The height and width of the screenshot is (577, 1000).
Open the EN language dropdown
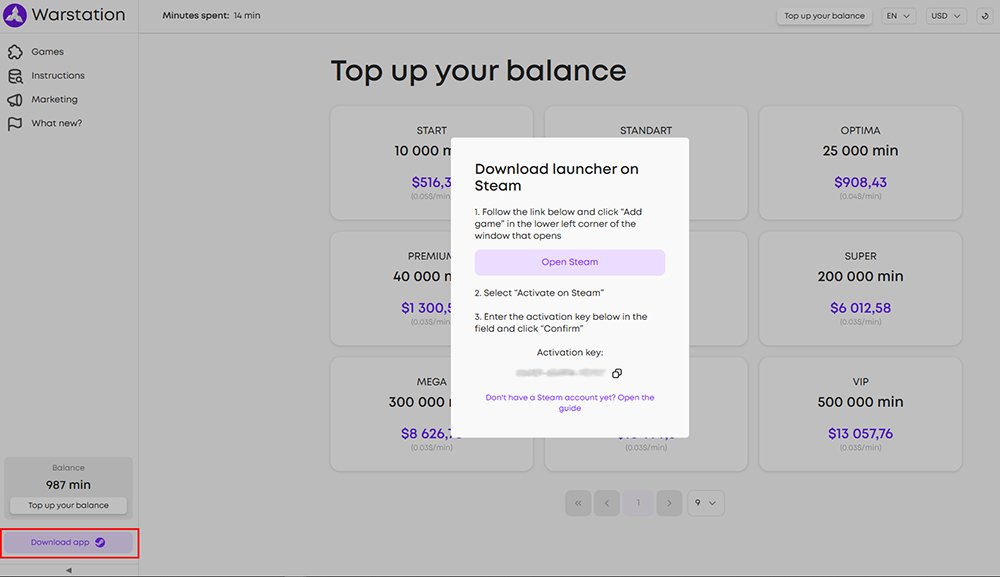[900, 16]
